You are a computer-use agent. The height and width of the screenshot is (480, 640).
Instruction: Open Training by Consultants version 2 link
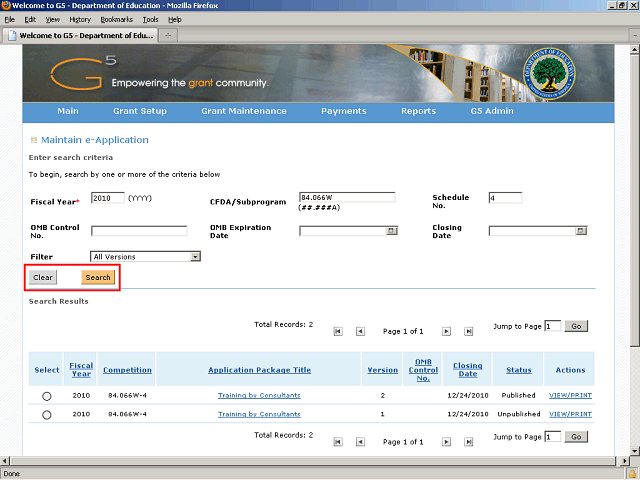click(259, 396)
